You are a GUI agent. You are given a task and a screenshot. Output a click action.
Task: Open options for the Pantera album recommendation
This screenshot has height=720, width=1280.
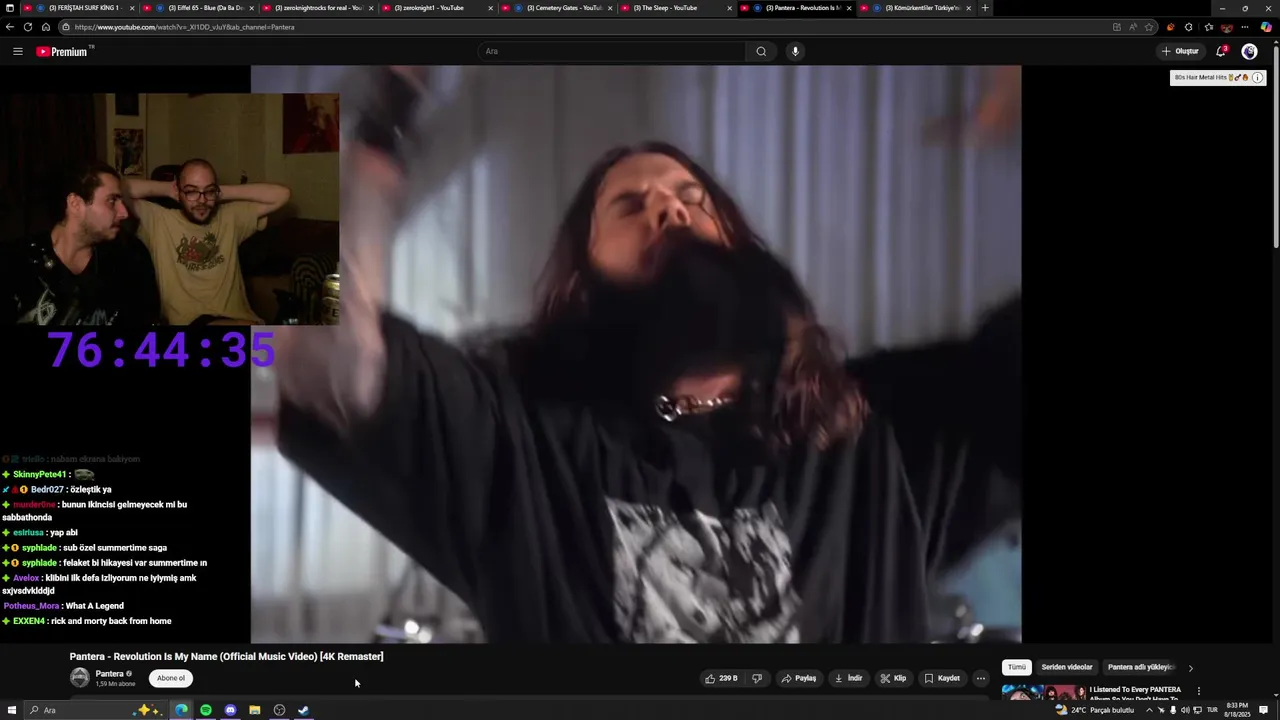(x=1198, y=691)
